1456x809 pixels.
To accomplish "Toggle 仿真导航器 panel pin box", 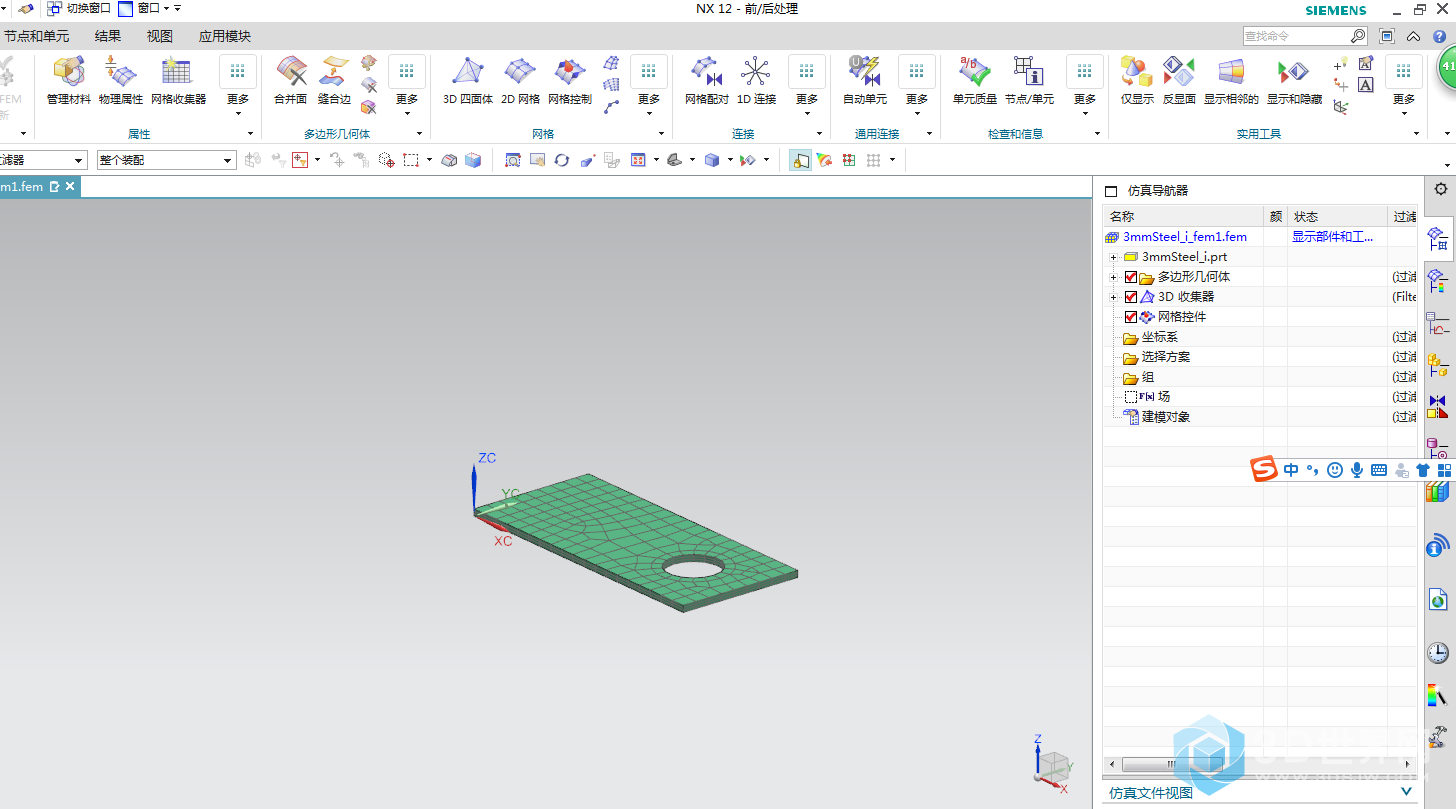I will [1110, 191].
